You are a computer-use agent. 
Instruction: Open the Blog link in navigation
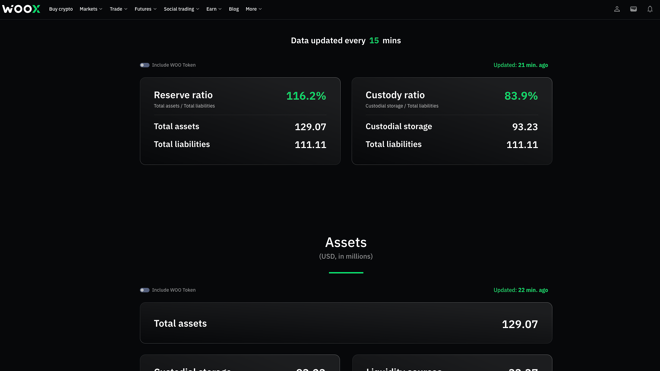(234, 9)
